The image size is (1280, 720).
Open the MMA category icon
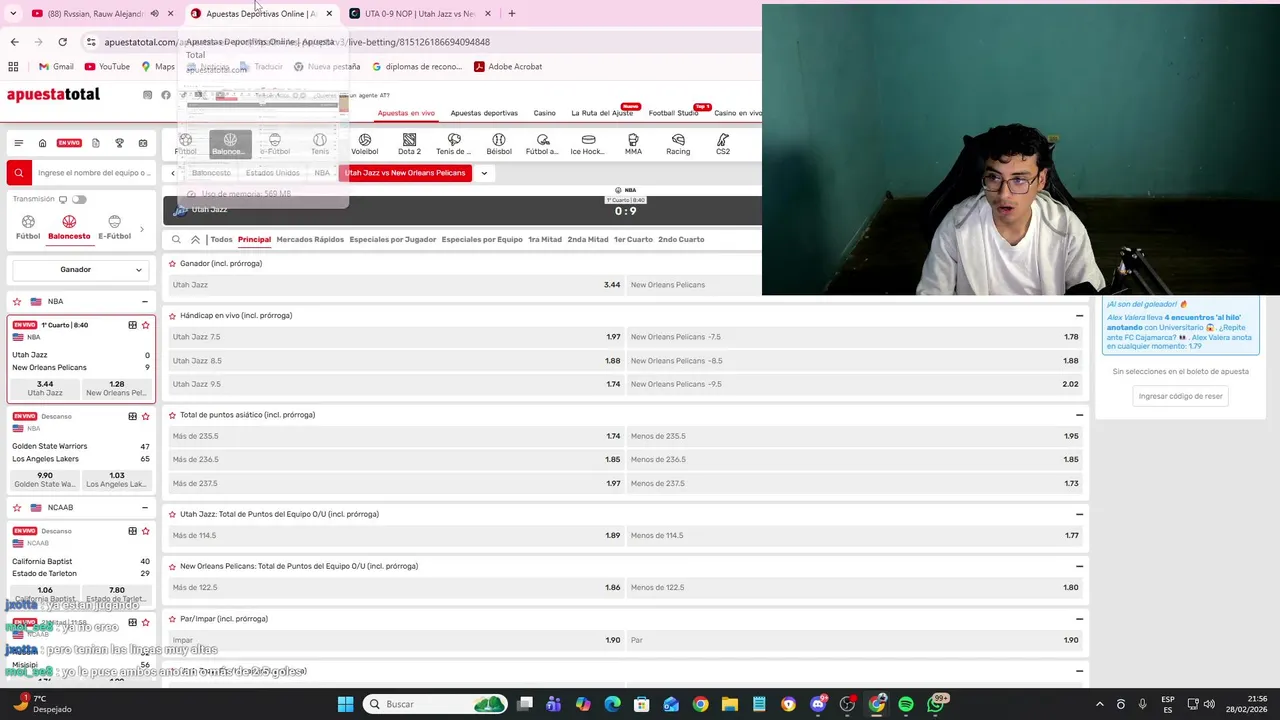[633, 144]
